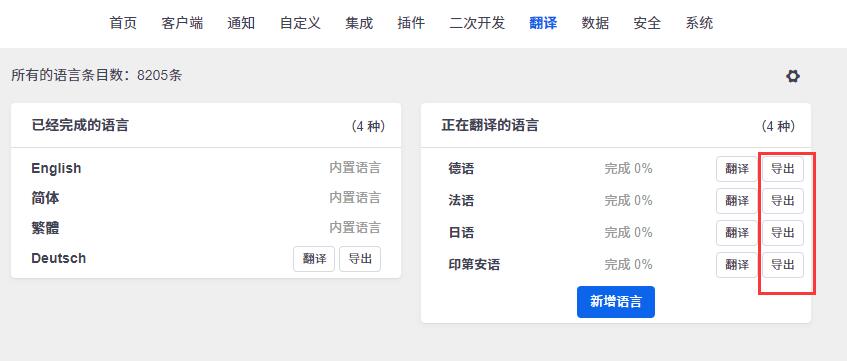Click 翻译 for 印第安语
The width and height of the screenshot is (847, 361).
pyautogui.click(x=737, y=265)
